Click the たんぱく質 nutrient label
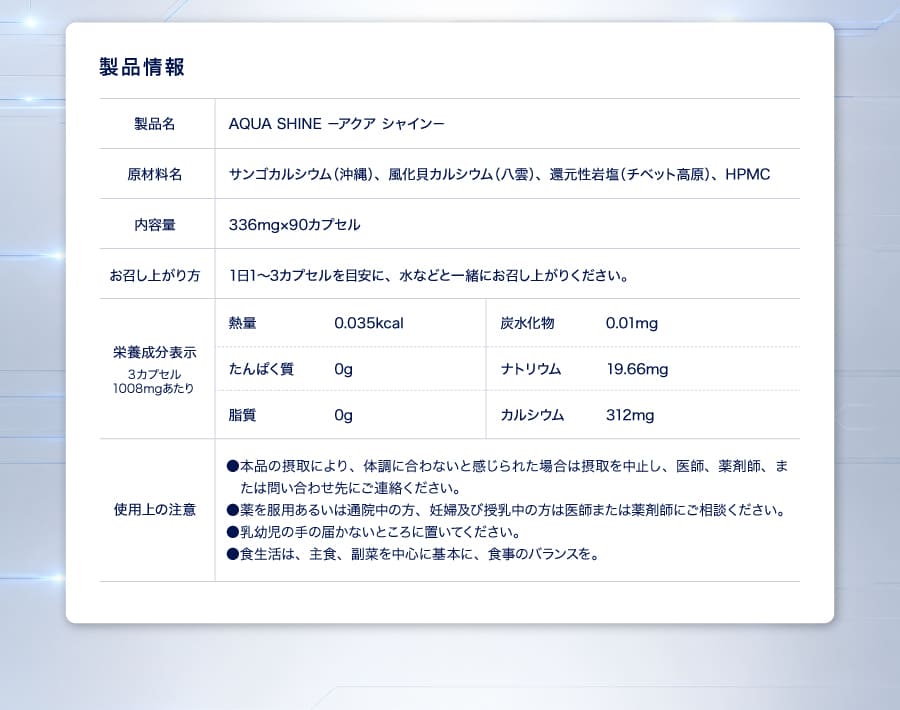The image size is (900, 710). [261, 369]
